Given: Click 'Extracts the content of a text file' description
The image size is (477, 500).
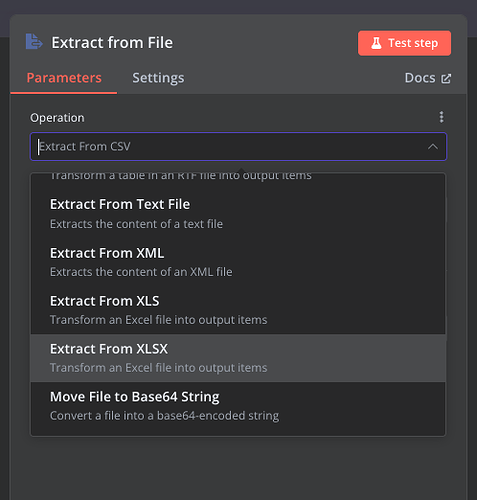Looking at the screenshot, I should [x=136, y=224].
